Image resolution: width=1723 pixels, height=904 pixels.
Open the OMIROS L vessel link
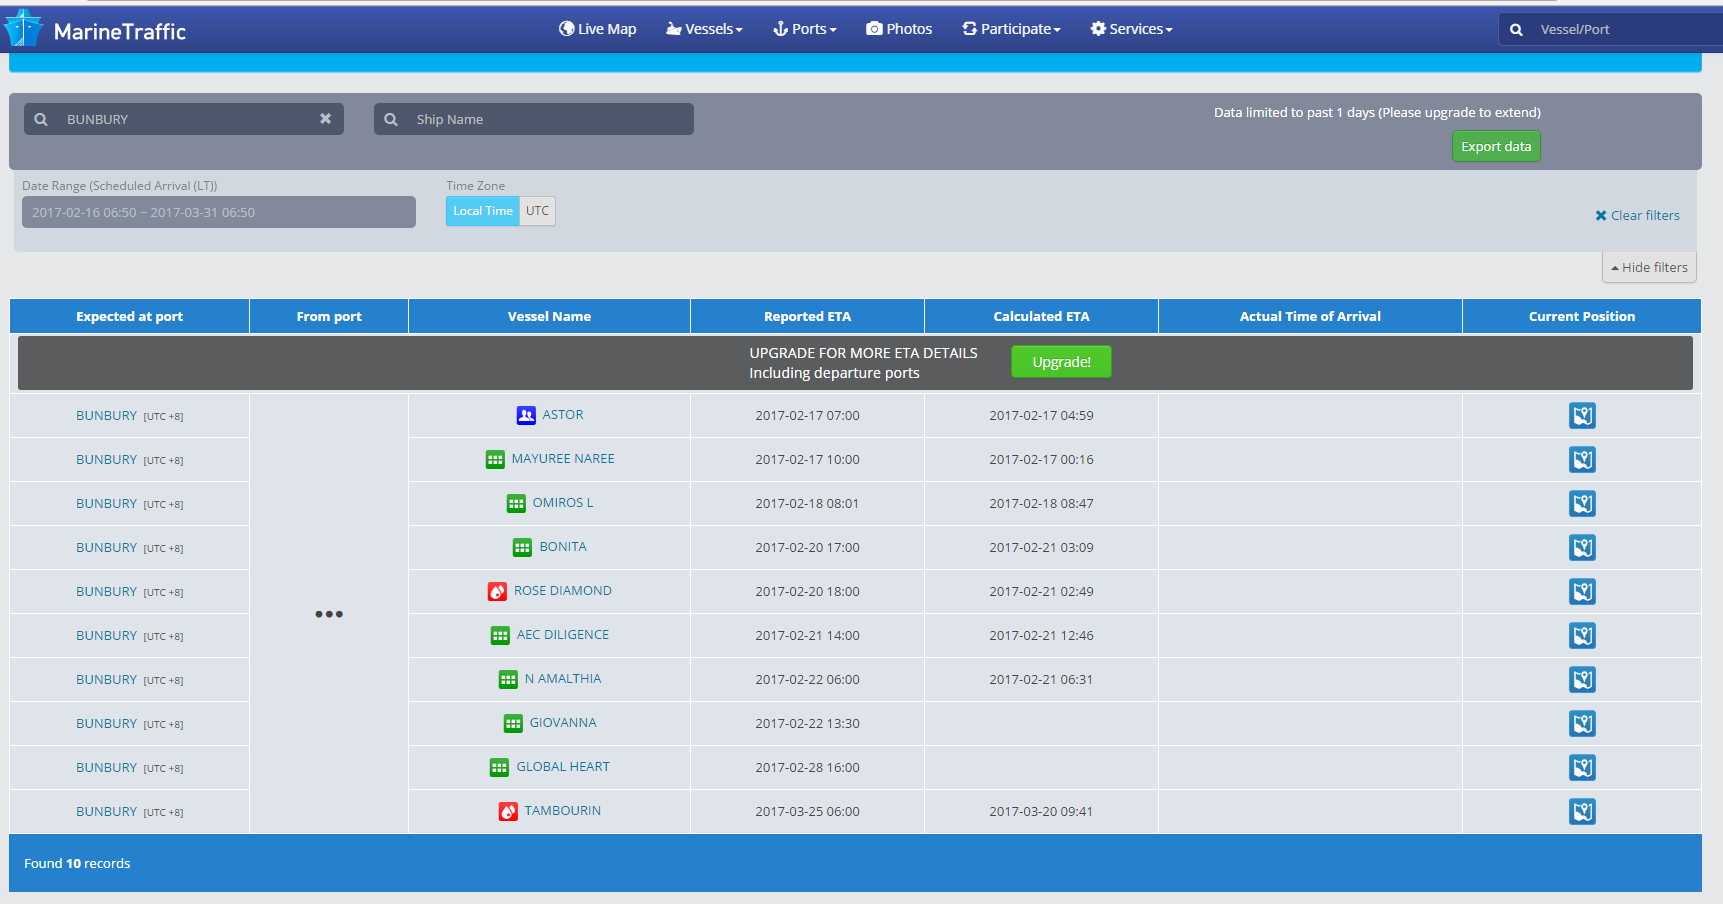click(563, 502)
